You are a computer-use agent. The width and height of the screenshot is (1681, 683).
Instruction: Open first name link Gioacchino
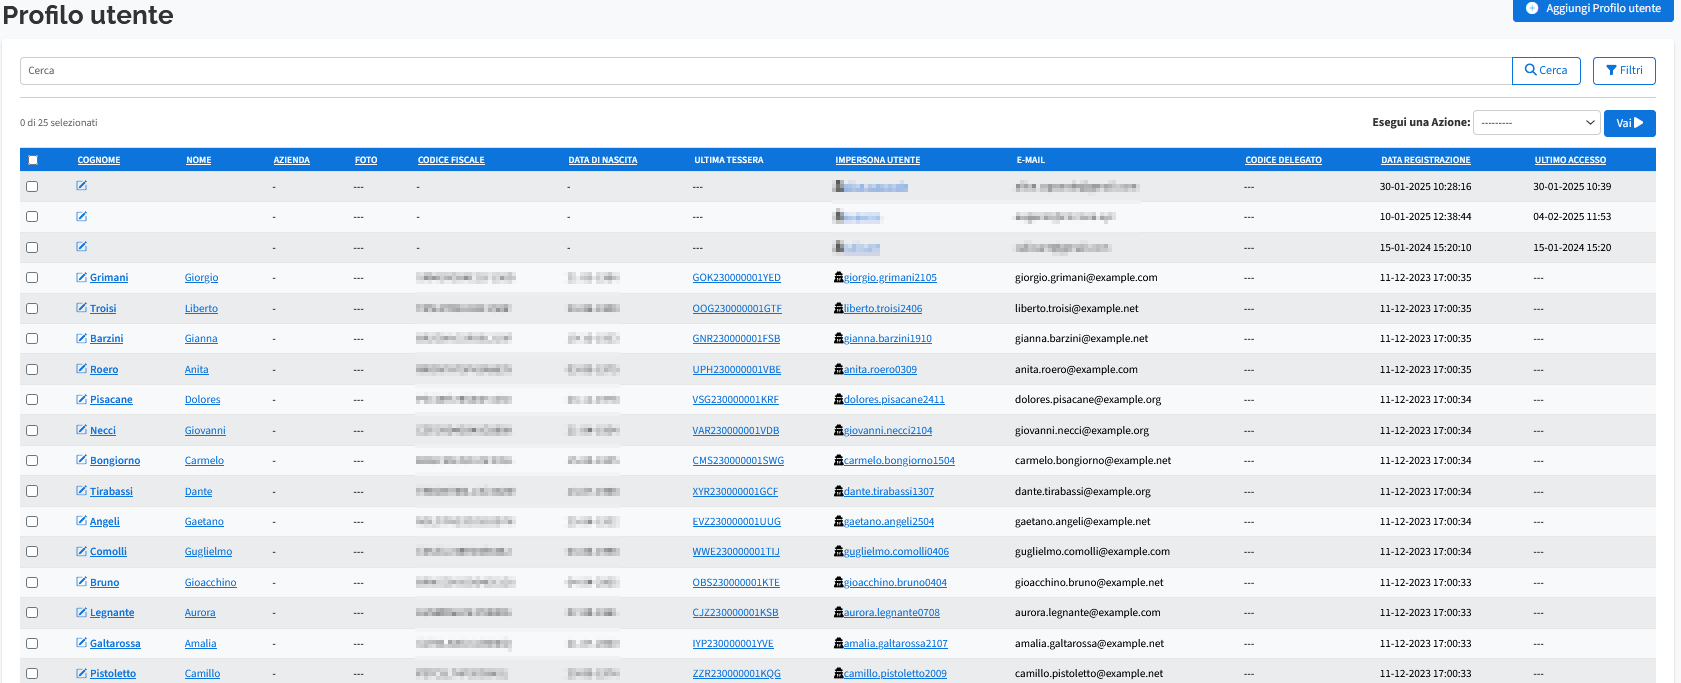211,583
